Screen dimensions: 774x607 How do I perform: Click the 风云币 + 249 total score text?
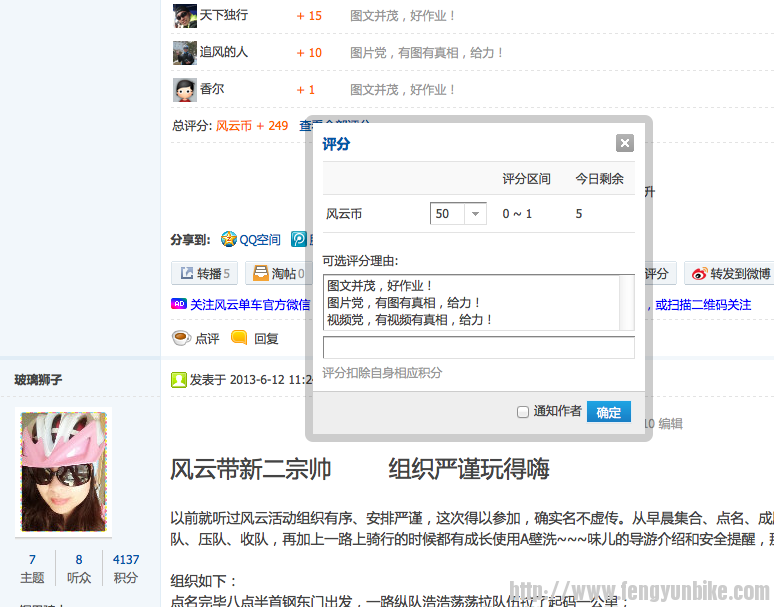pos(252,126)
